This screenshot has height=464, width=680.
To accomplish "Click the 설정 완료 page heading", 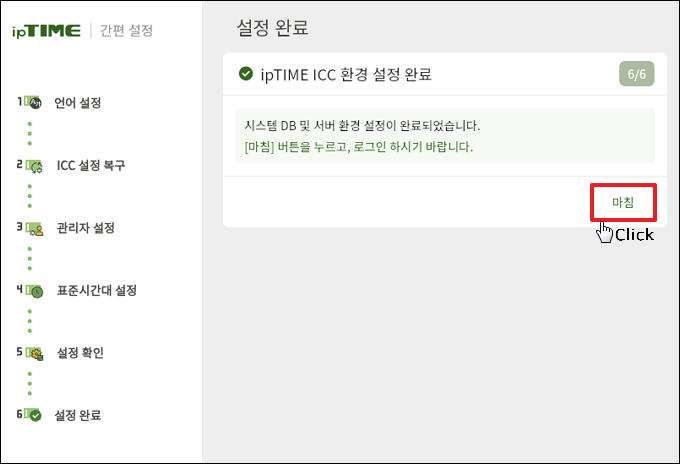I will 273,27.
